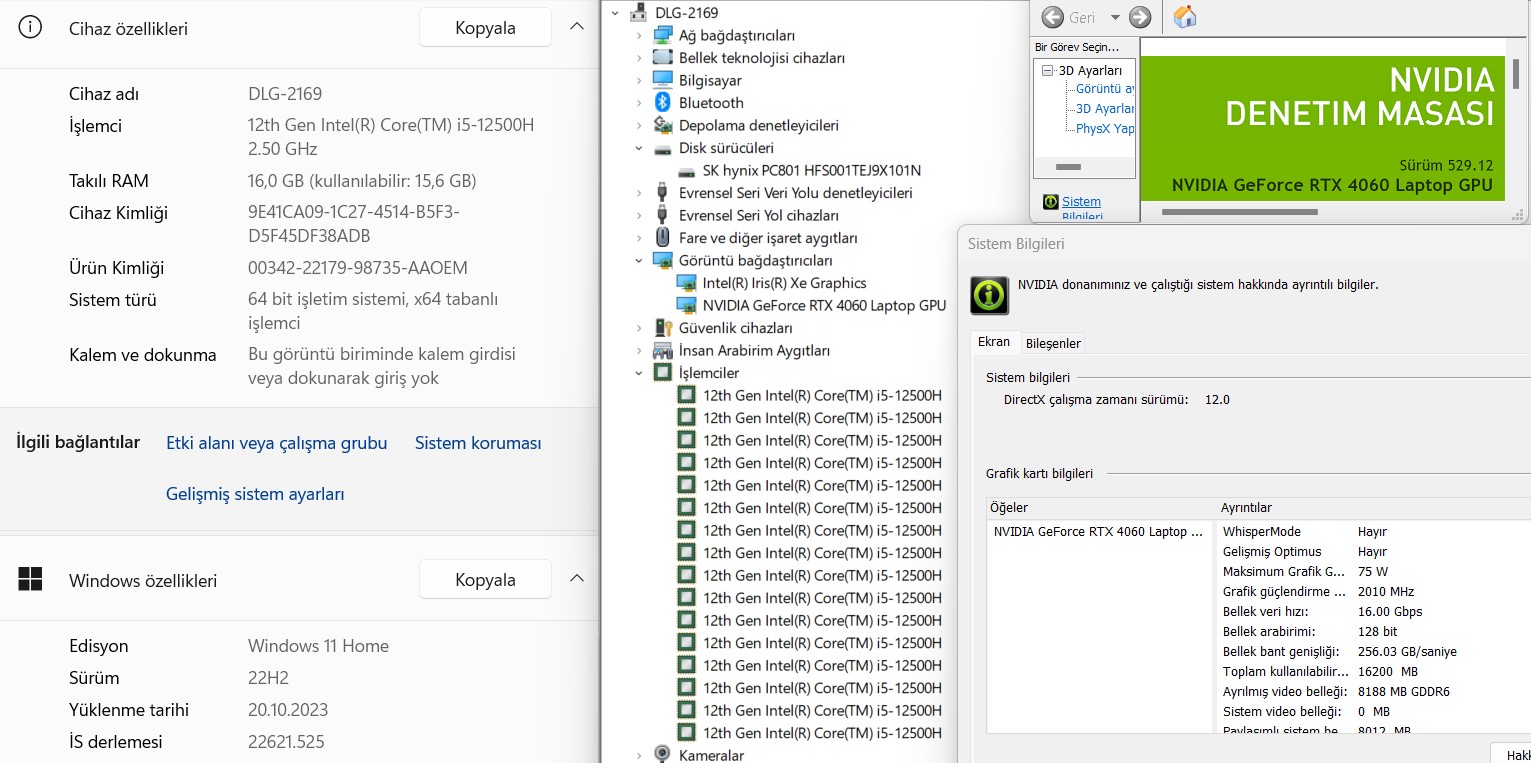
Task: Select the Bellek veri hızı 16.00 Gbps row
Action: pyautogui.click(x=1374, y=612)
